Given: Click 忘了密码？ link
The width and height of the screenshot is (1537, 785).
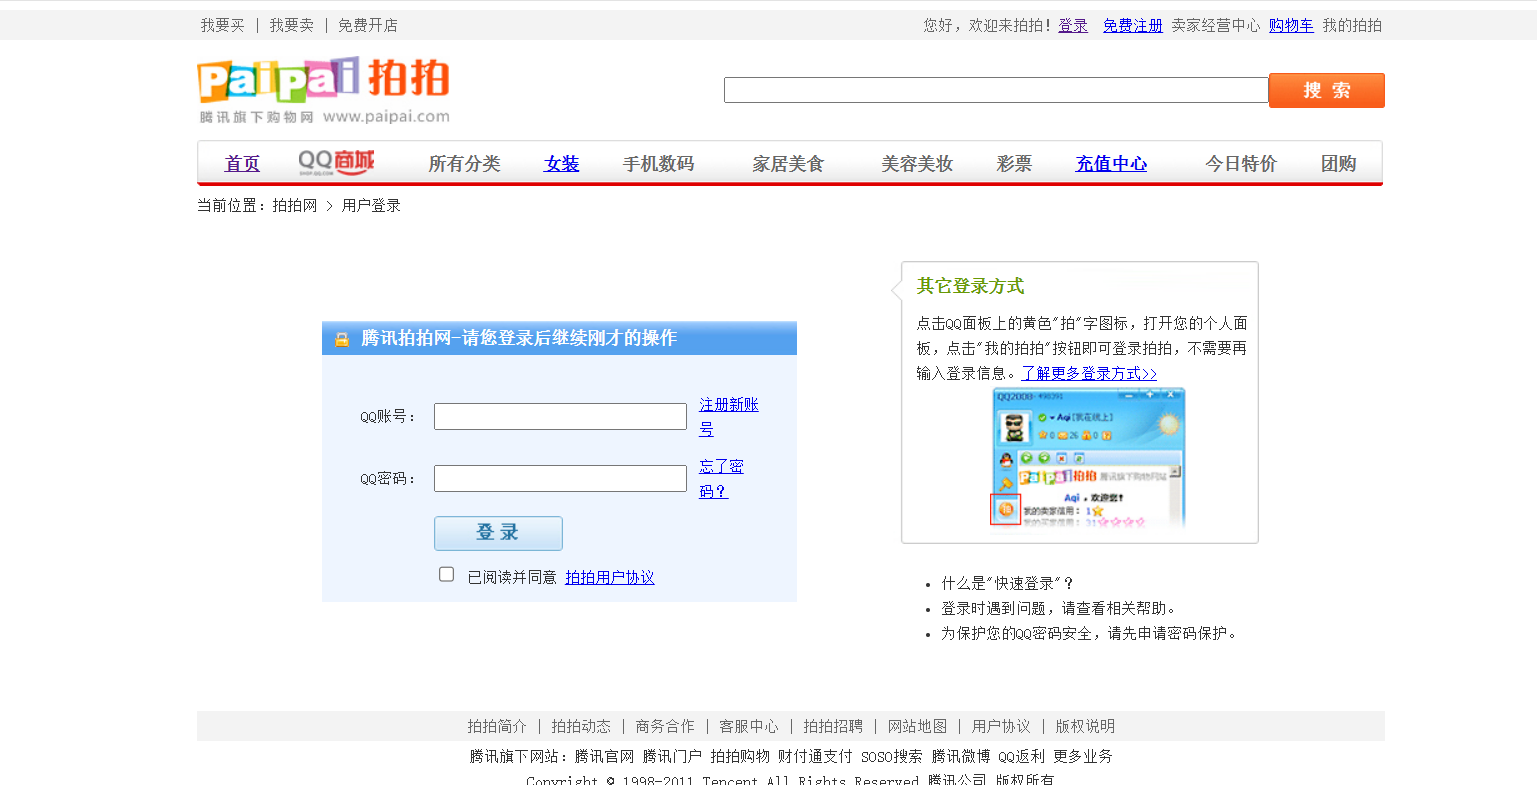Looking at the screenshot, I should point(721,479).
